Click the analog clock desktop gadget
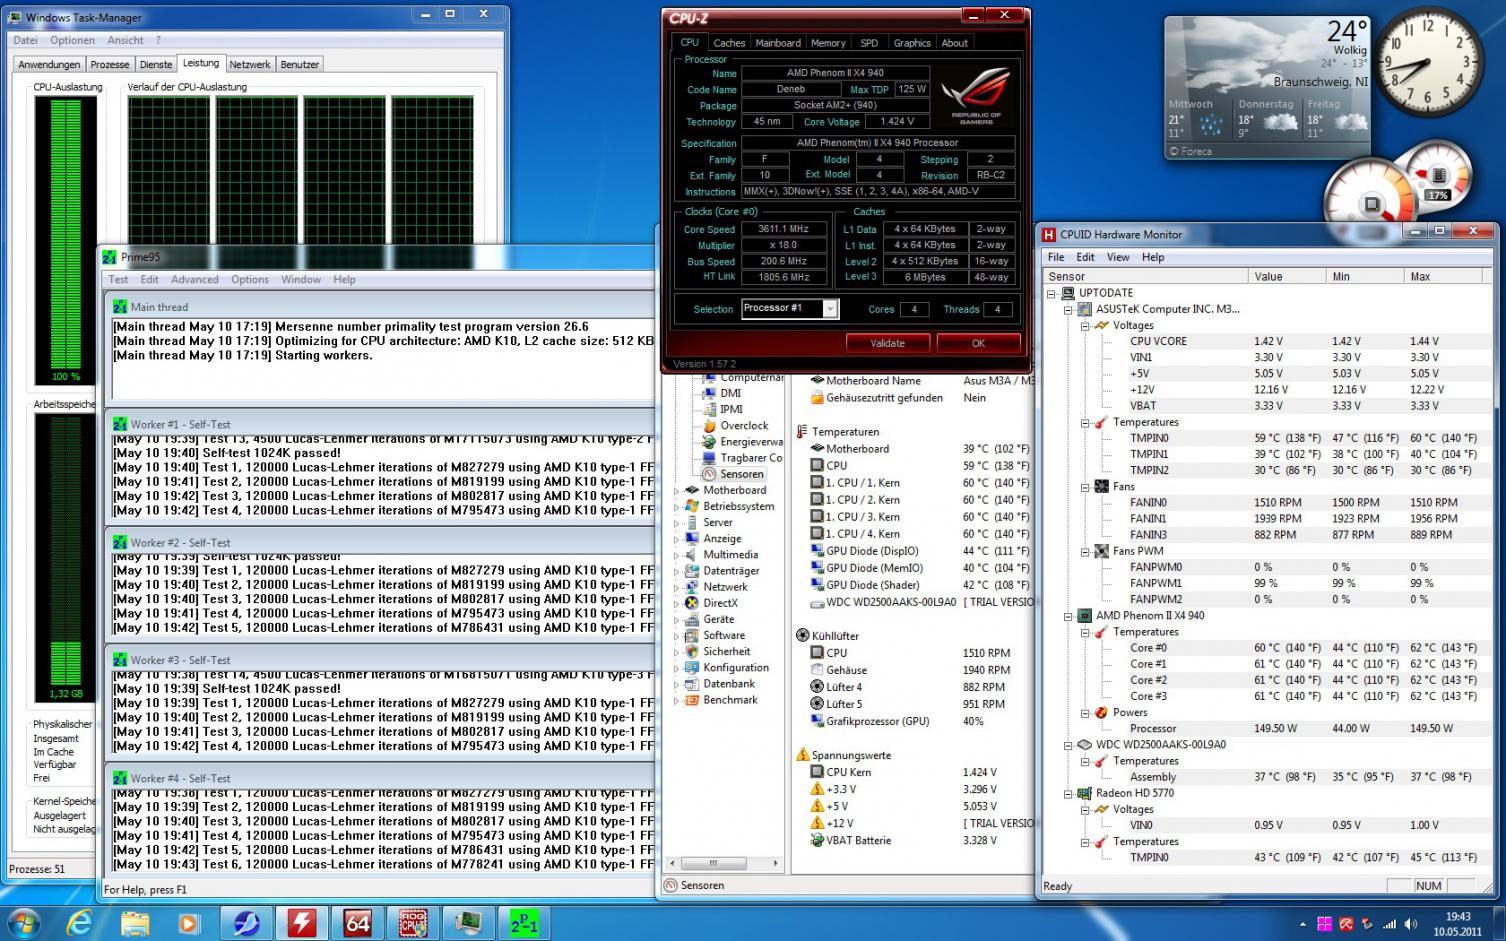 (1427, 62)
